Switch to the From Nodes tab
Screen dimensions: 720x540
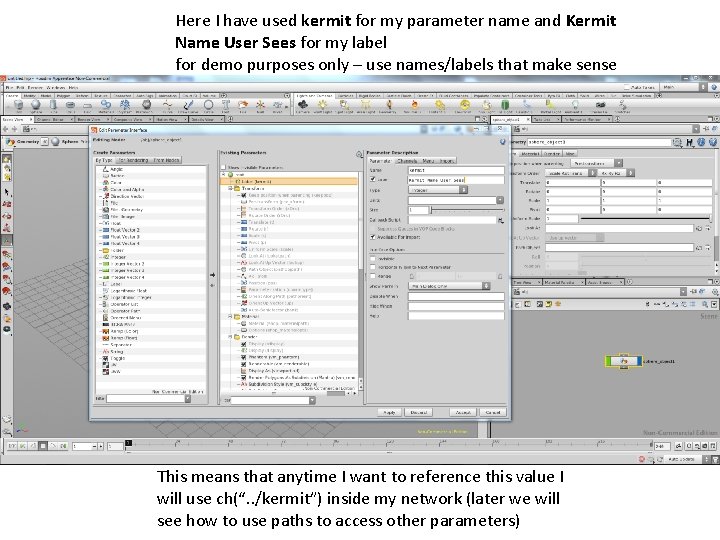(167, 160)
